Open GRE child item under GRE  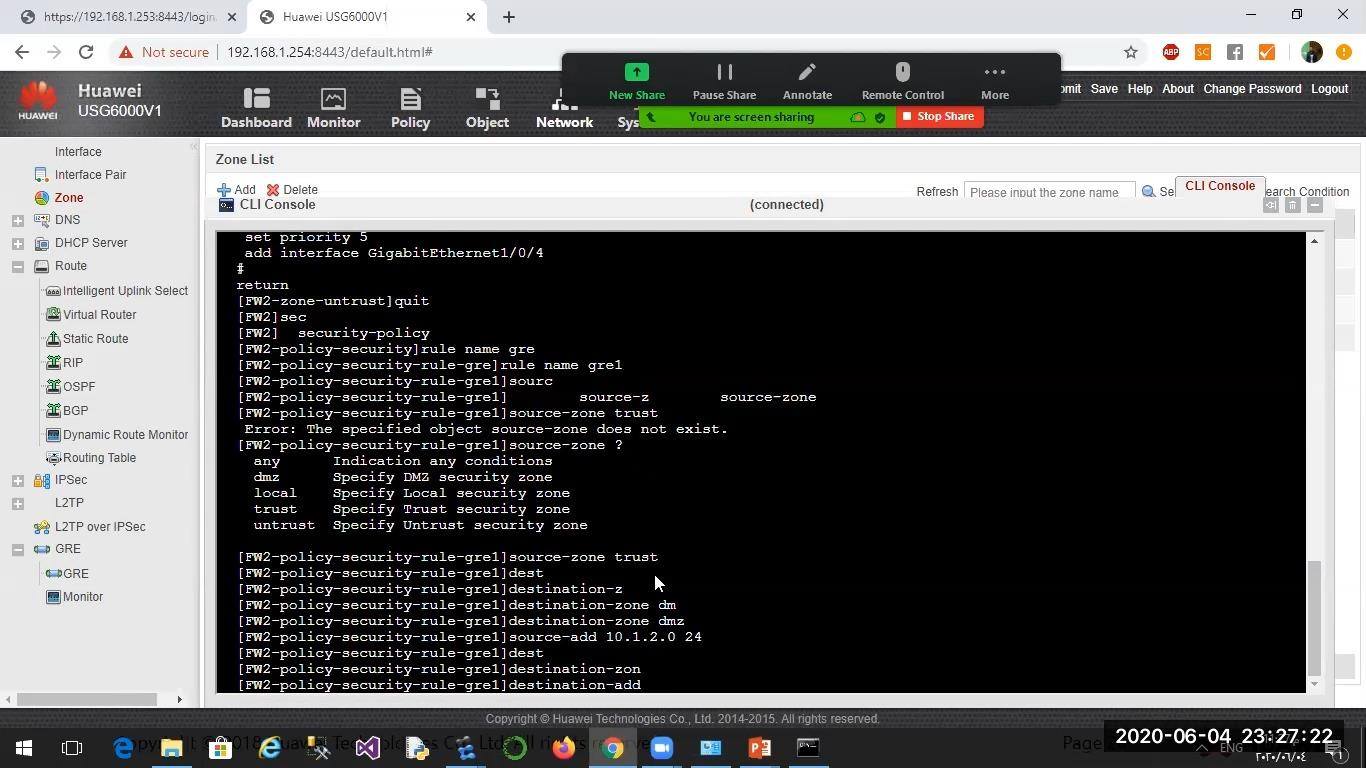76,574
